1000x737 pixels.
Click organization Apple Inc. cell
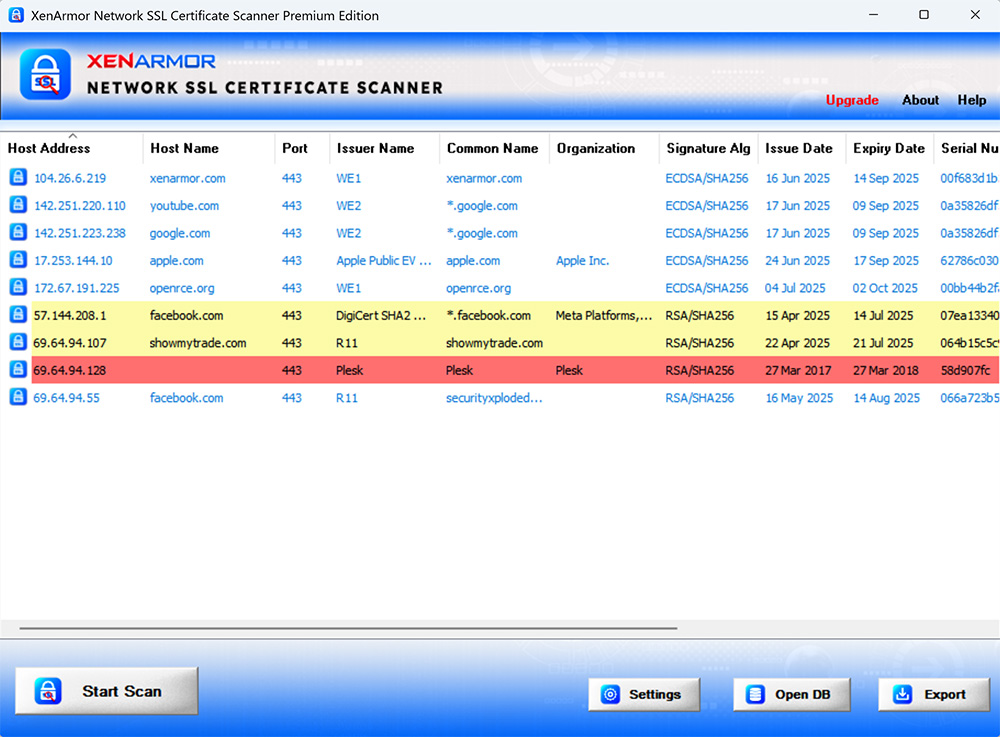[582, 261]
